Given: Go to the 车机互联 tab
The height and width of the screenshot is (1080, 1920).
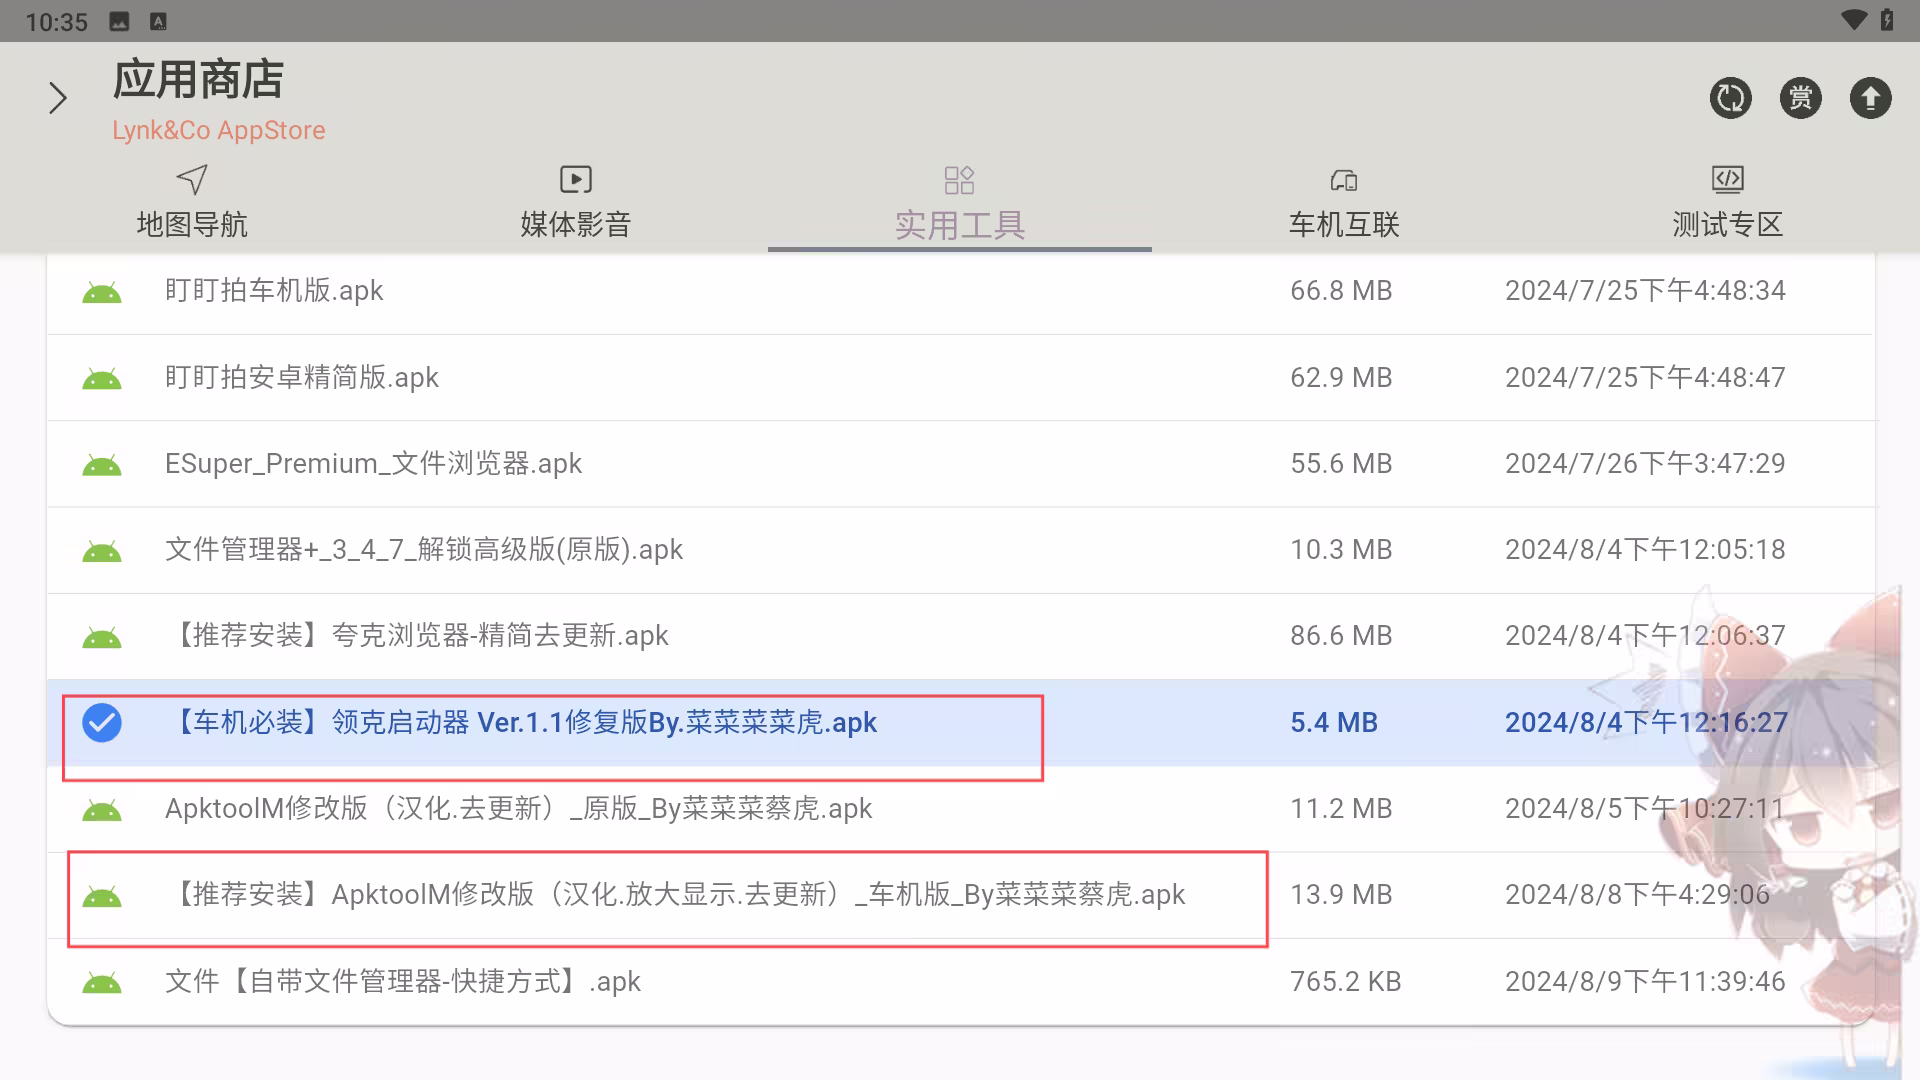Looking at the screenshot, I should [1343, 203].
